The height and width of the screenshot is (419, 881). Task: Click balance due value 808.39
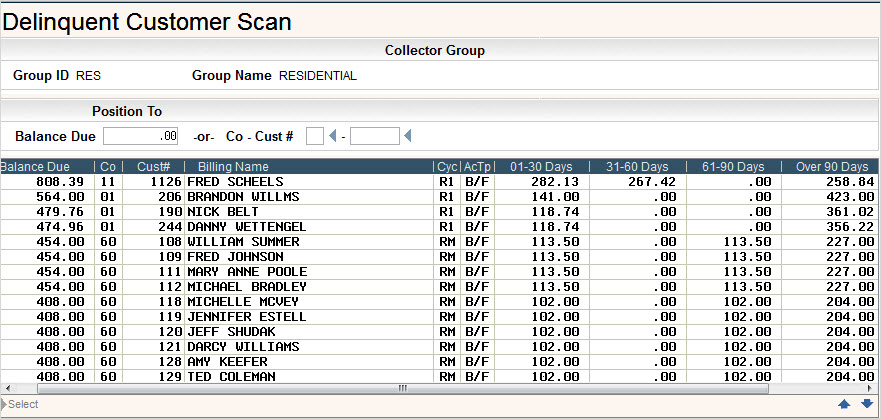click(60, 182)
